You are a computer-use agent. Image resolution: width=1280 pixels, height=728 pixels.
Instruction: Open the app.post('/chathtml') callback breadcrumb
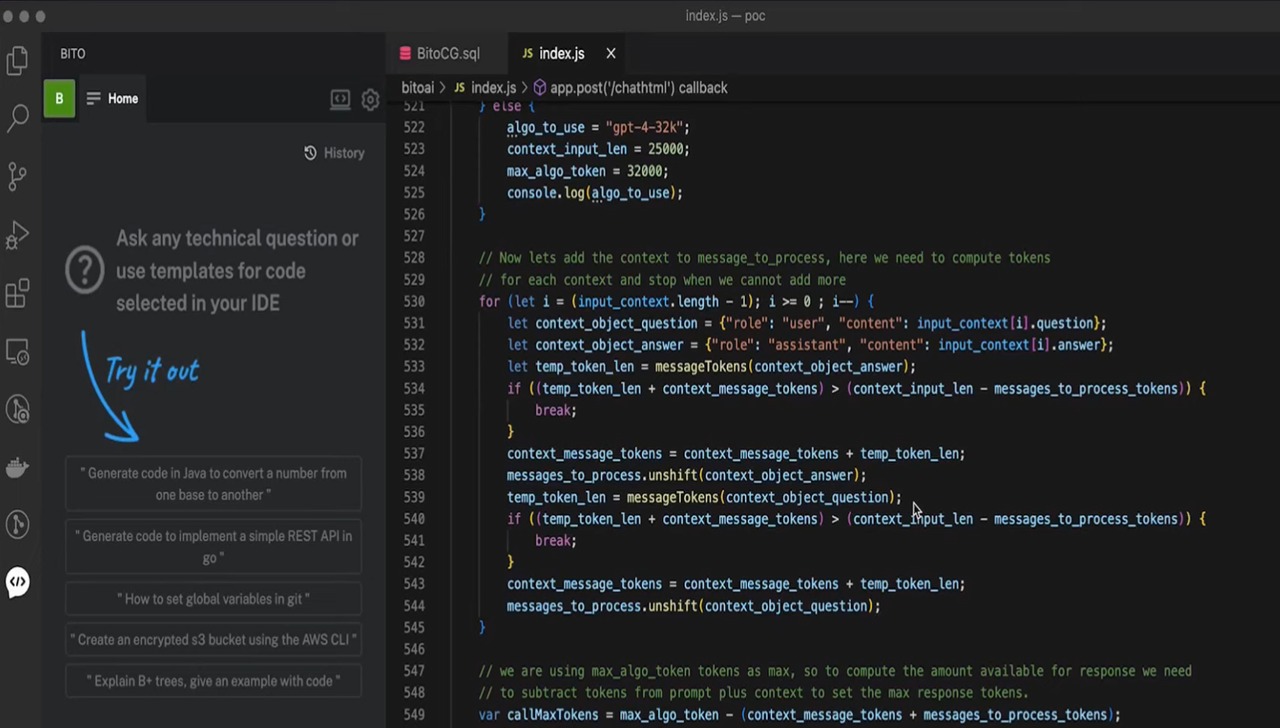pyautogui.click(x=638, y=88)
